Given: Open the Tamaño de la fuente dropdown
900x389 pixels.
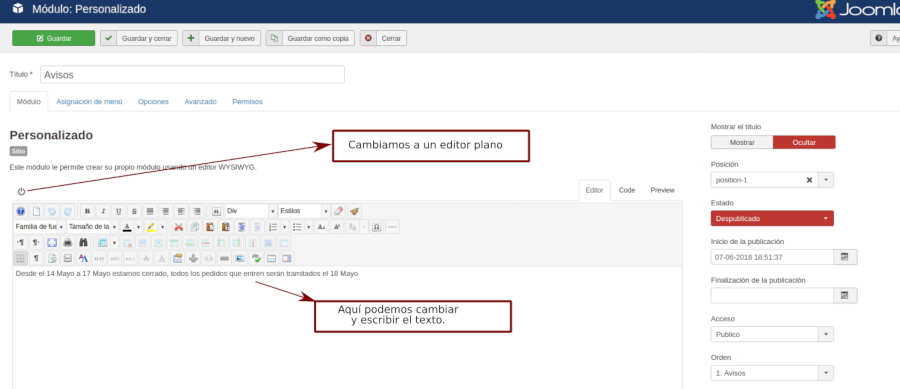Looking at the screenshot, I should [92, 227].
